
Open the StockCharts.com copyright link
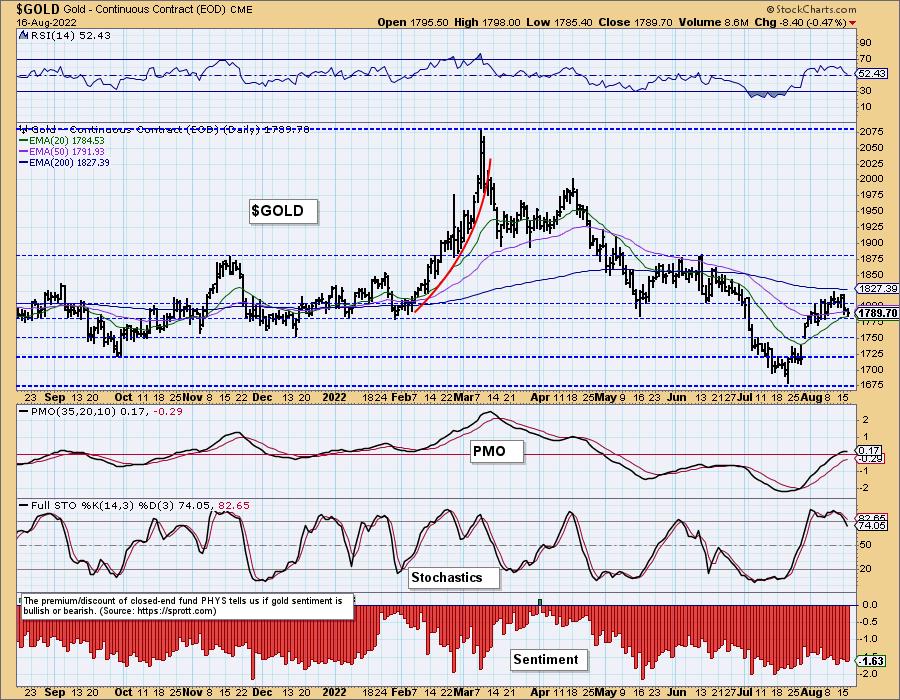(x=812, y=9)
